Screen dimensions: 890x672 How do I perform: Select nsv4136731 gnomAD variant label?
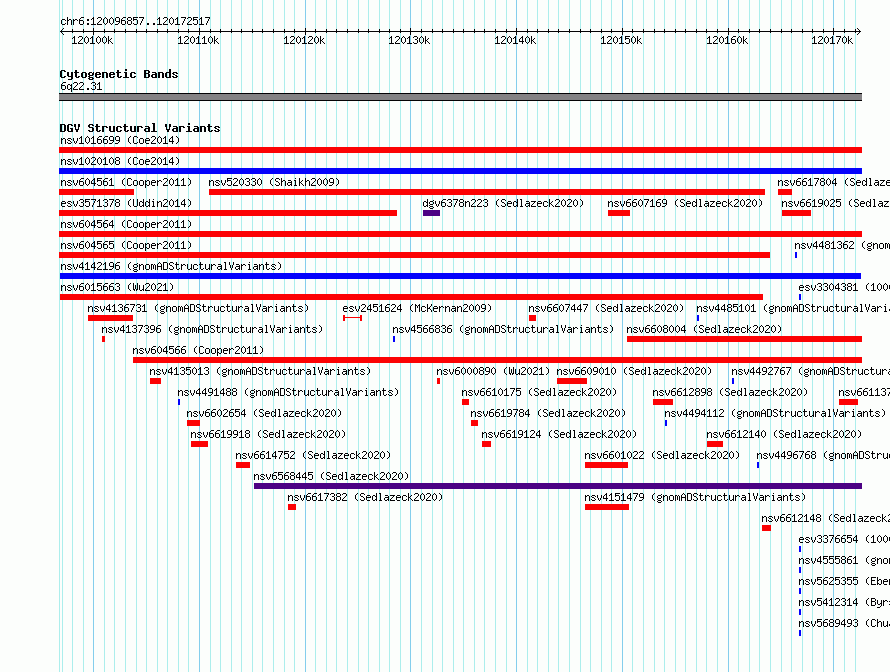[198, 308]
